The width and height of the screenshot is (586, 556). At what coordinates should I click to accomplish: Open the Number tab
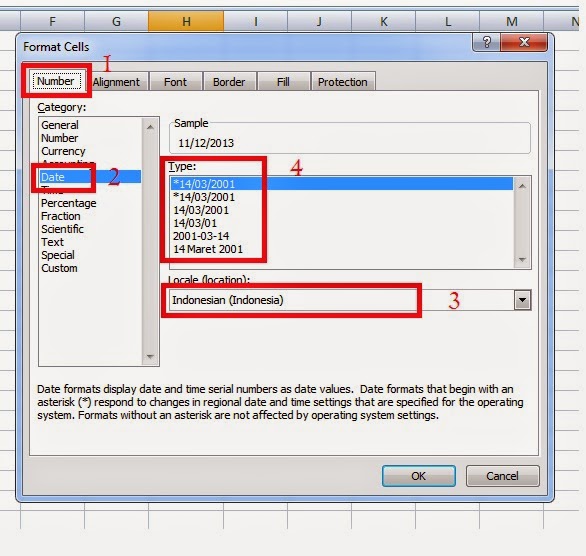(56, 81)
